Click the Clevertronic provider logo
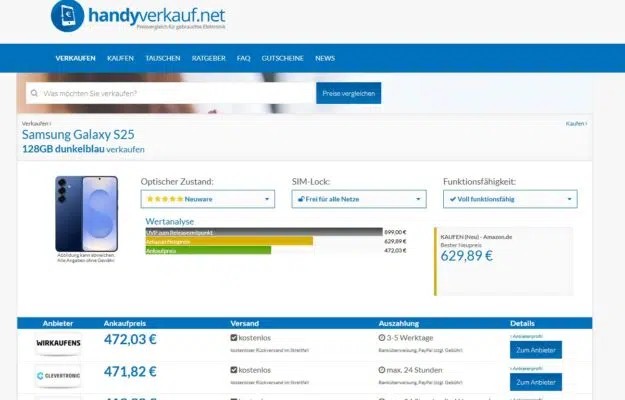625x400 pixels. [x=58, y=375]
